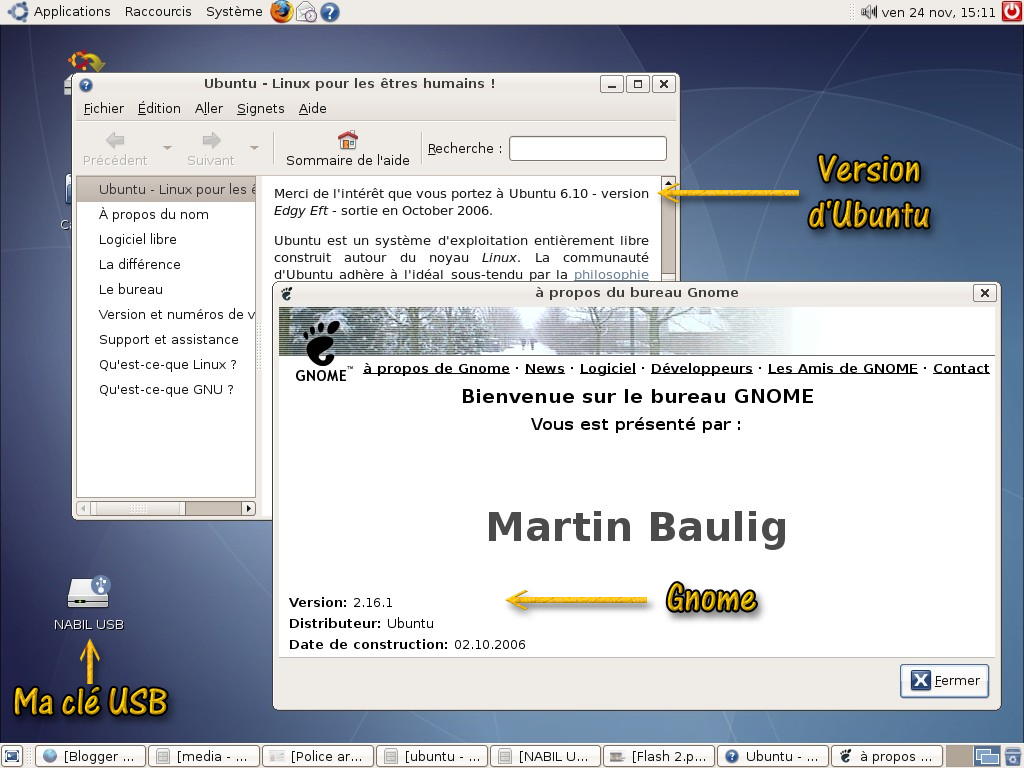The height and width of the screenshot is (768, 1024).
Task: Switch to [Police ar taskbar window
Action: click(318, 756)
